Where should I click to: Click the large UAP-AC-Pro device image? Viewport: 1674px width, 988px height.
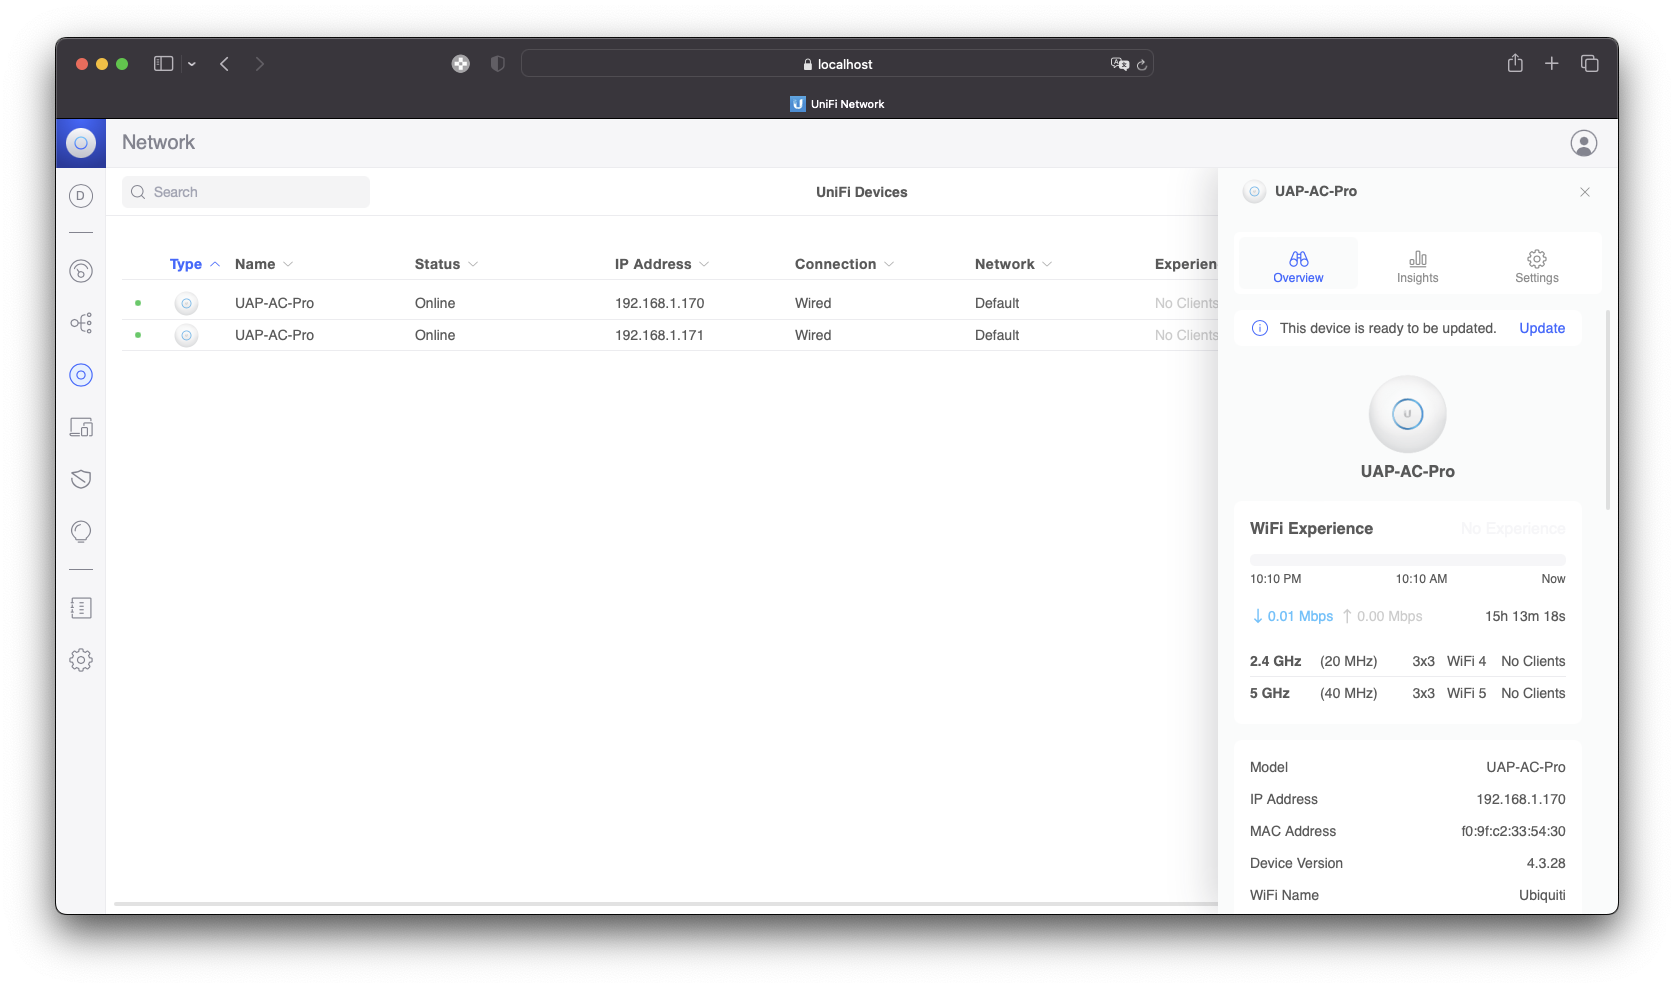tap(1407, 414)
